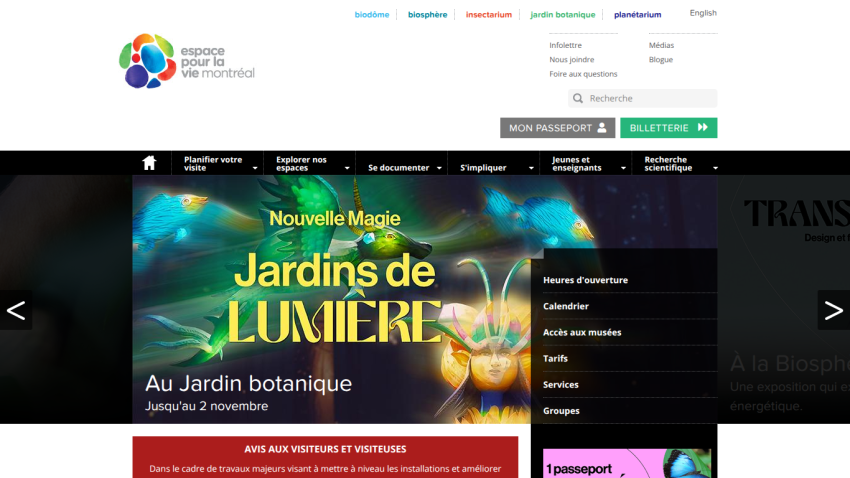
Task: Focus the Recherche search field
Action: click(x=642, y=98)
